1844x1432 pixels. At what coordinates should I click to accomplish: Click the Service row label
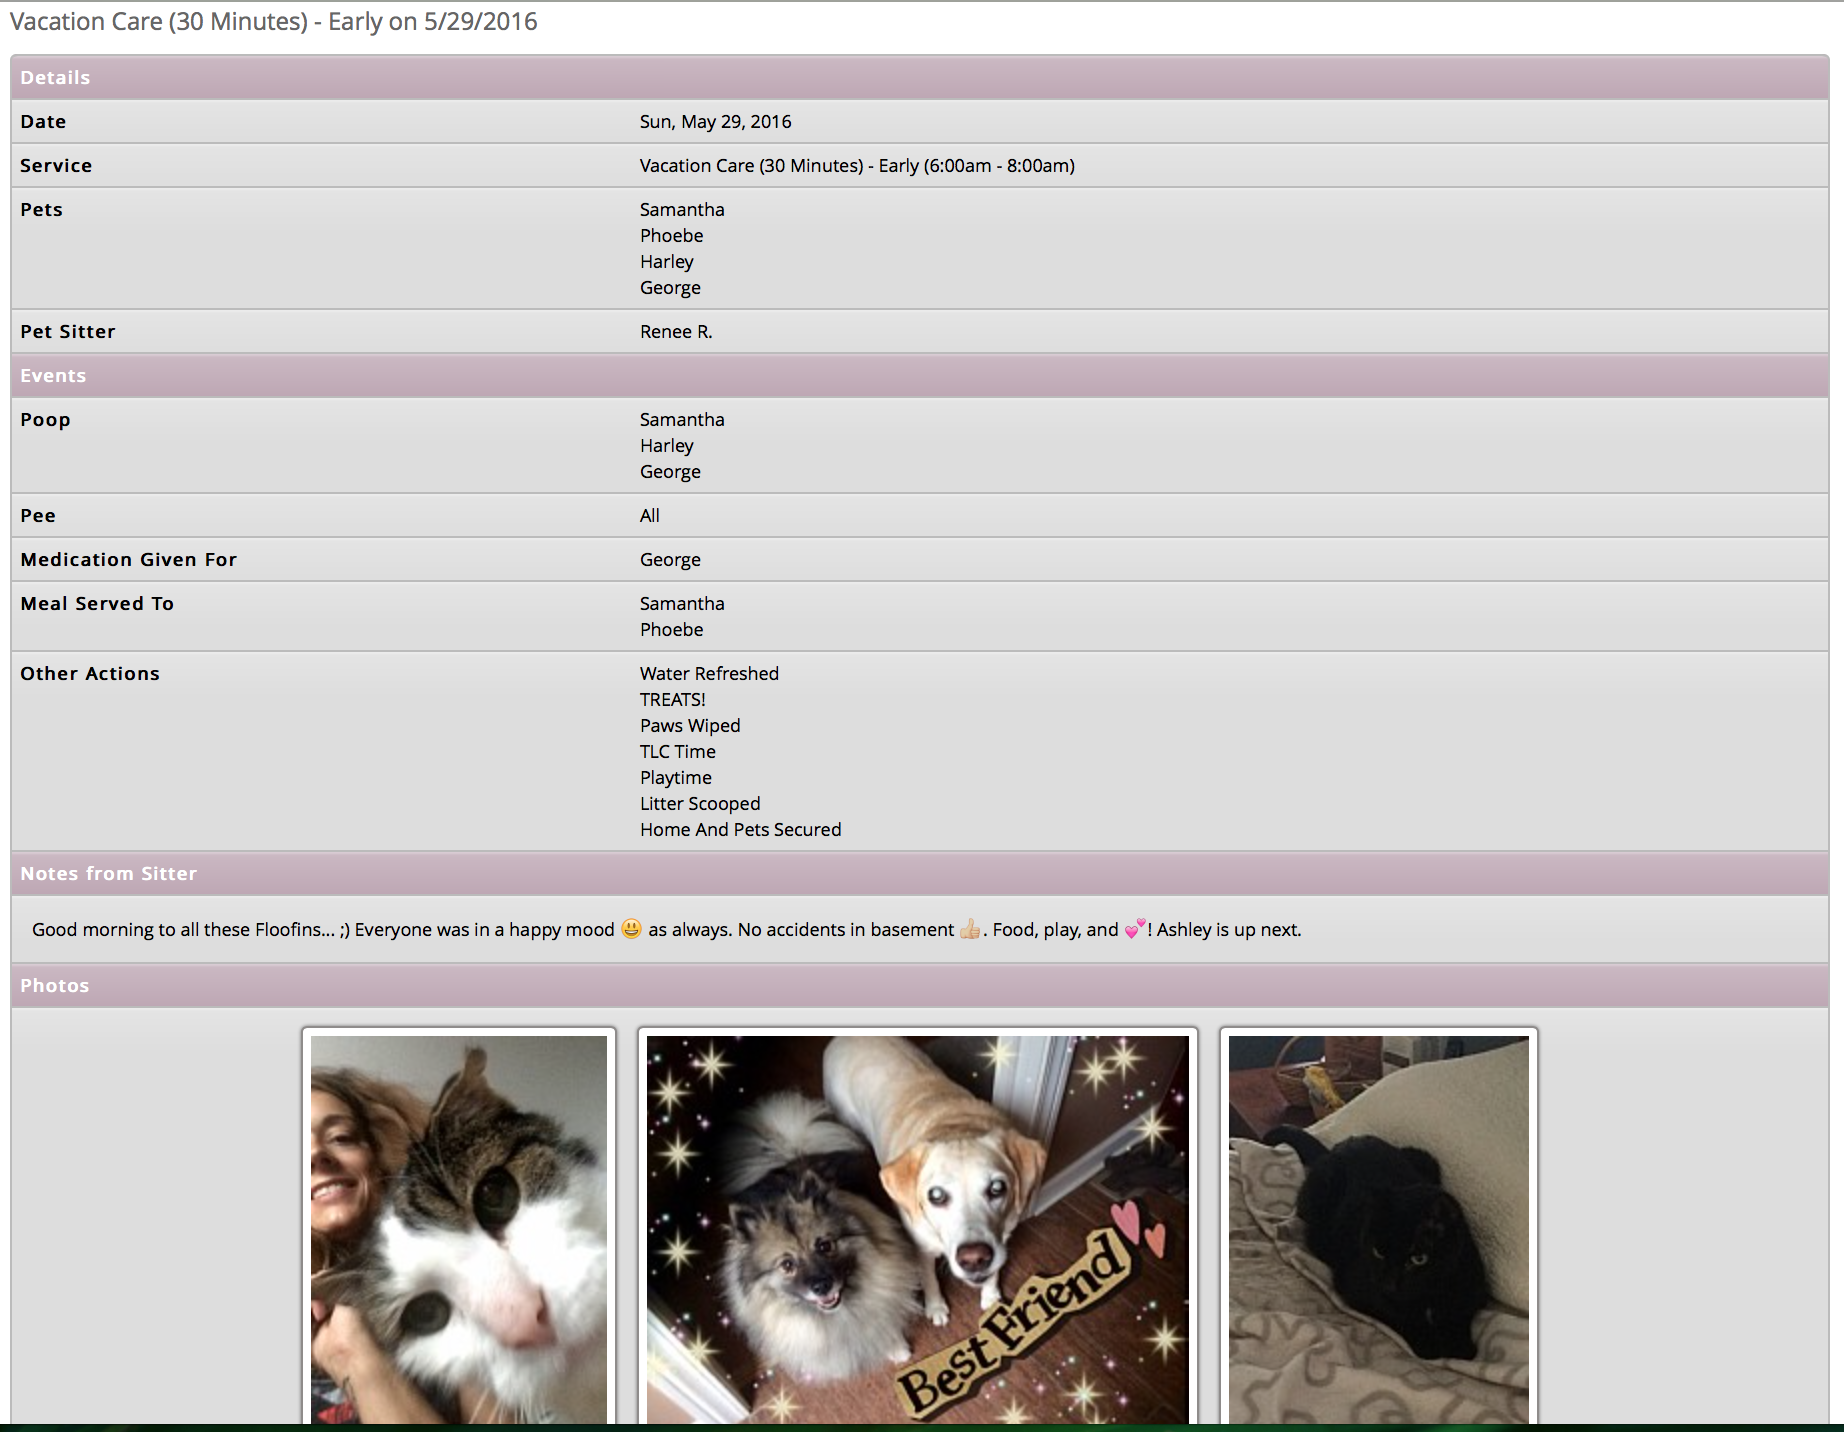(x=56, y=165)
